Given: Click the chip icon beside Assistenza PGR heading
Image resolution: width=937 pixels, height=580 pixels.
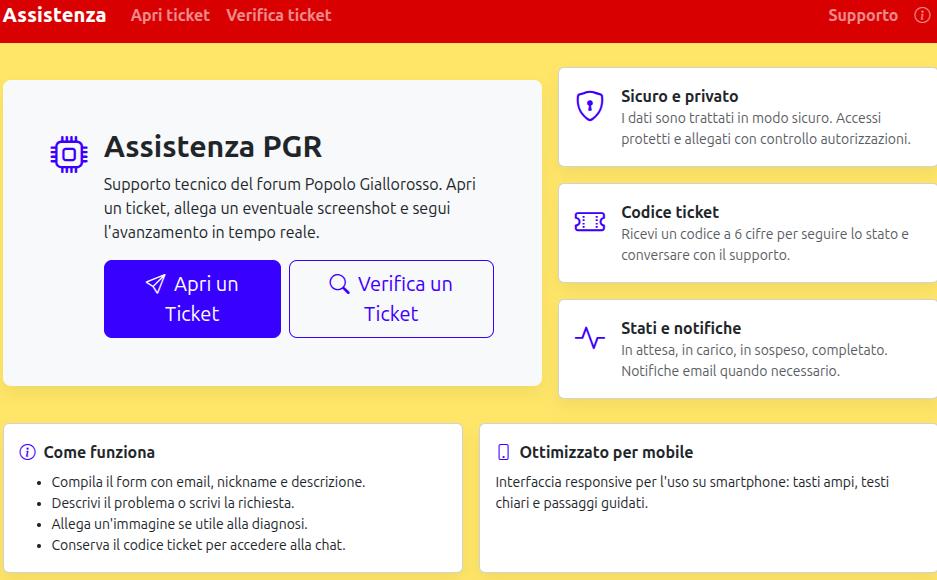Looking at the screenshot, I should click(68, 152).
